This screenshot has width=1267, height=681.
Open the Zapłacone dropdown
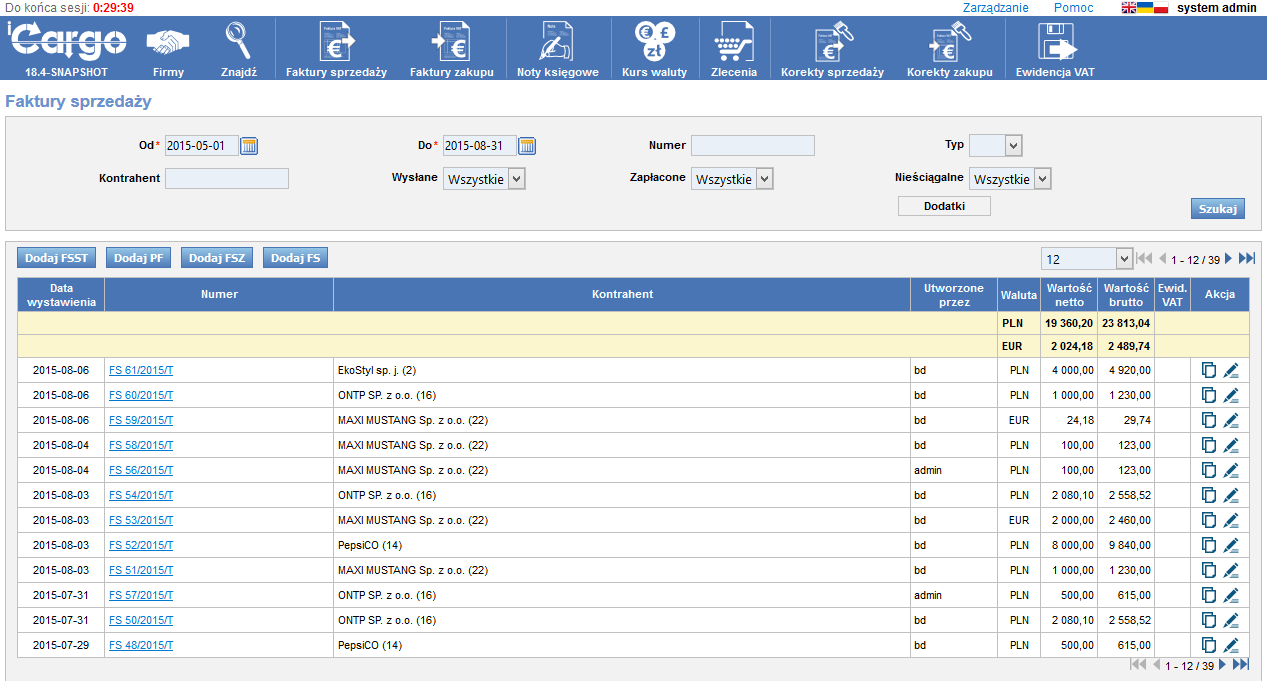click(x=764, y=179)
